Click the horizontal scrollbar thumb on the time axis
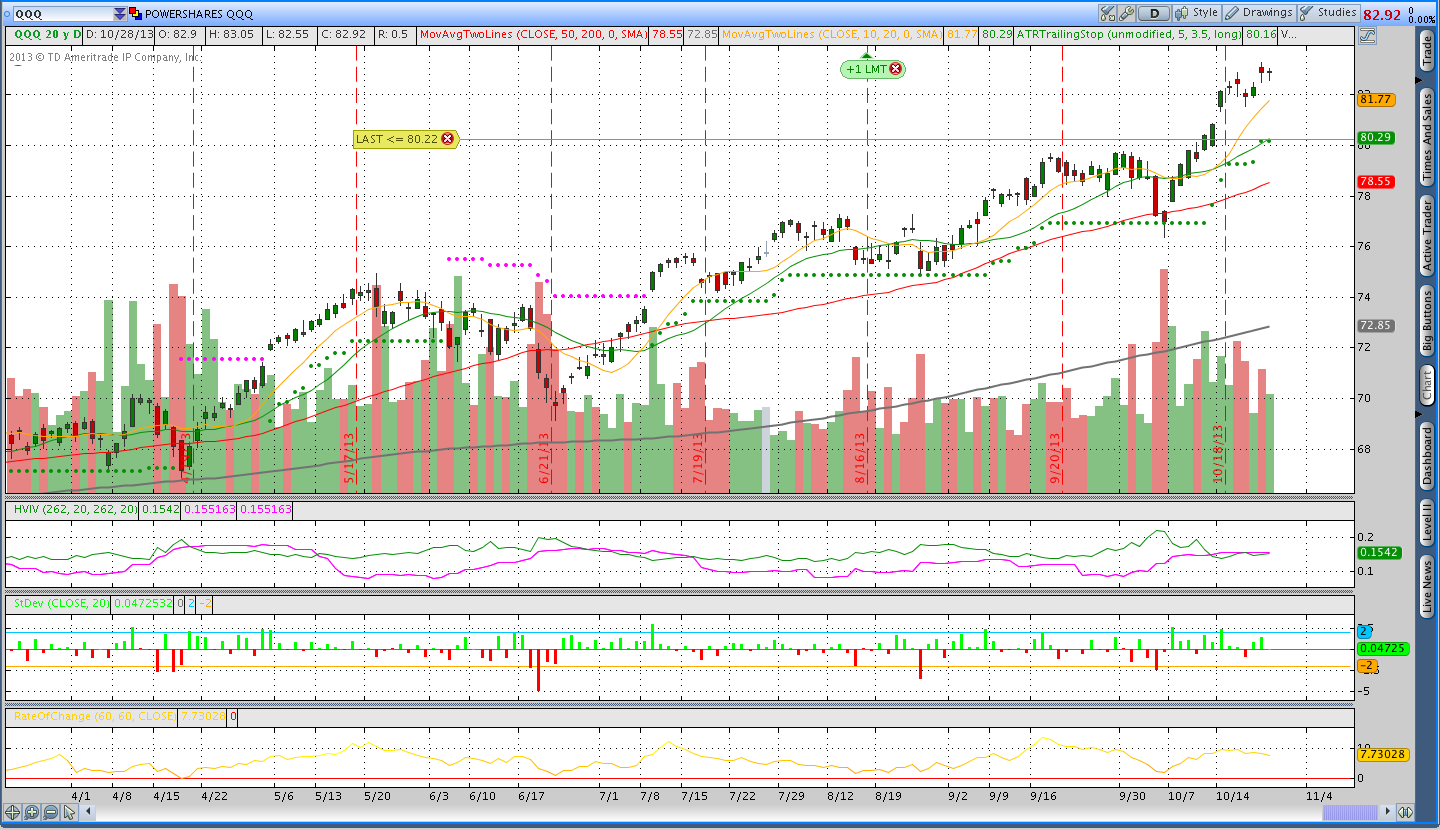Viewport: 1440px width, 830px height. click(1350, 813)
